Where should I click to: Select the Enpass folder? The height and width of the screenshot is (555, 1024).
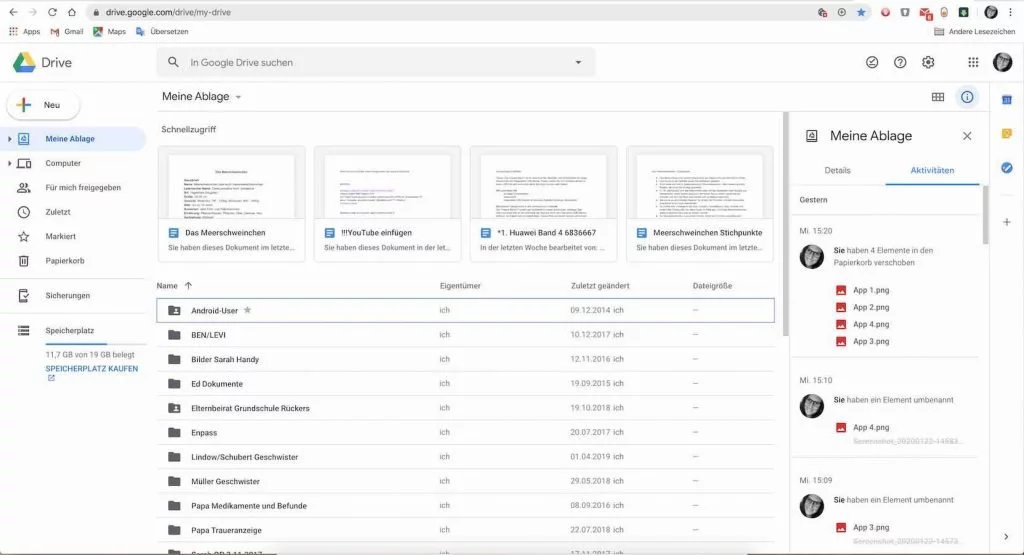[x=466, y=432]
